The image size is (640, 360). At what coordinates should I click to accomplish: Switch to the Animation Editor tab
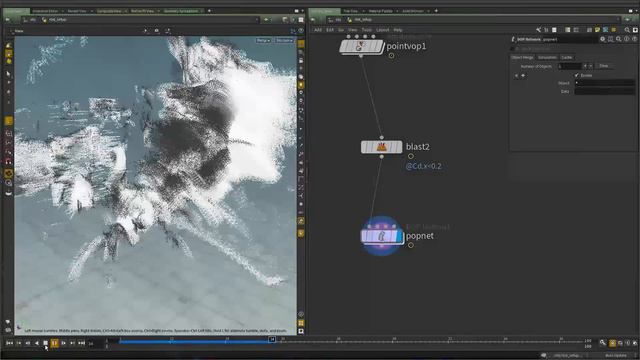tap(45, 11)
